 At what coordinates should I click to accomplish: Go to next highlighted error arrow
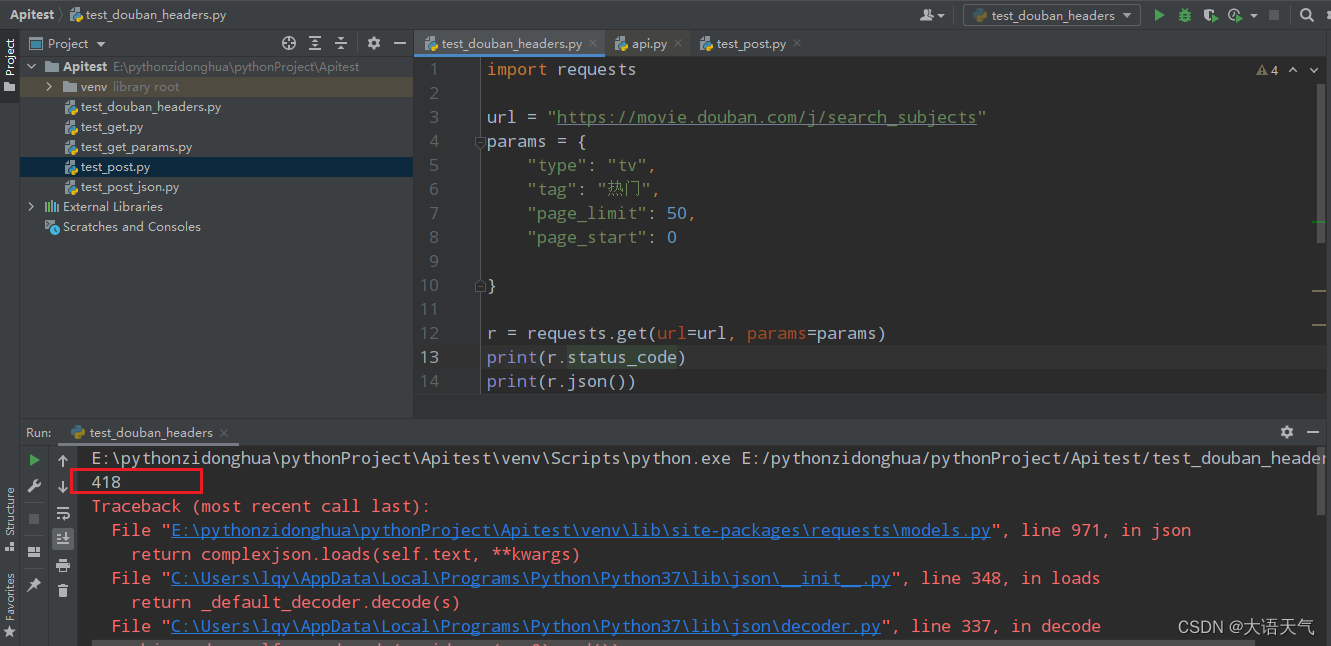(x=1314, y=70)
